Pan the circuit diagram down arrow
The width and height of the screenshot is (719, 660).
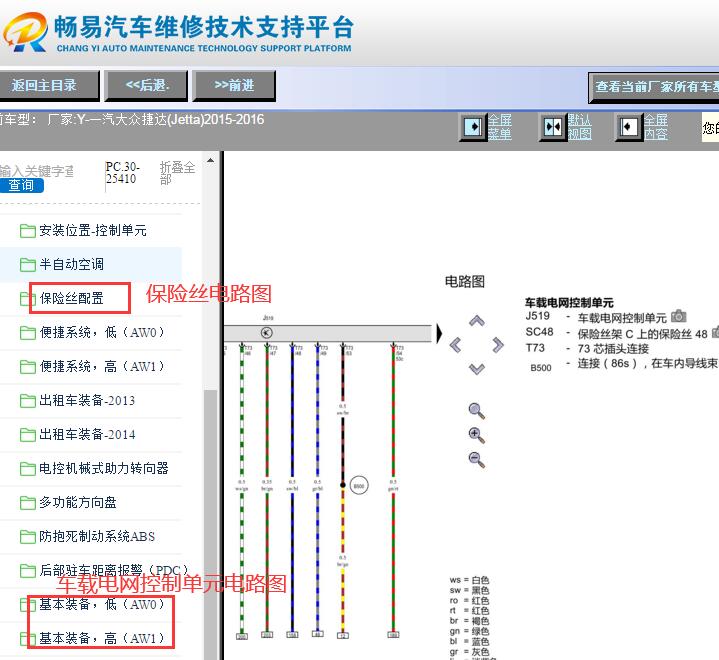coord(477,369)
